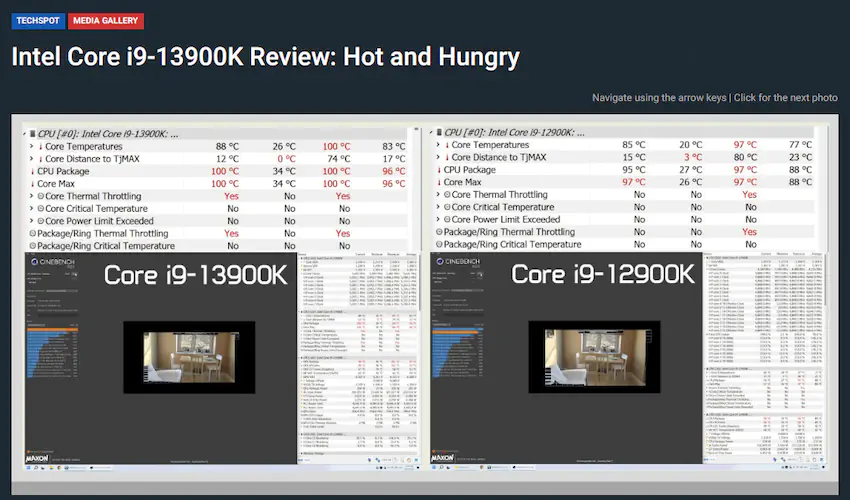Click the Core Power Limit Exceeded circle icon, 13900K panel

tap(41, 221)
